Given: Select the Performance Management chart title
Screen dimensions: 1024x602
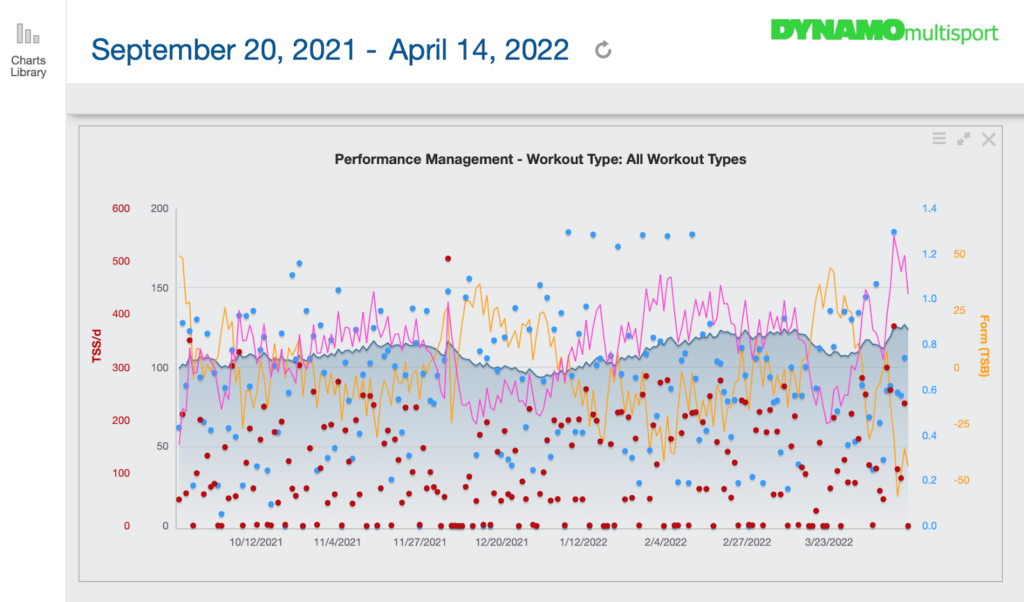Looking at the screenshot, I should (x=542, y=159).
